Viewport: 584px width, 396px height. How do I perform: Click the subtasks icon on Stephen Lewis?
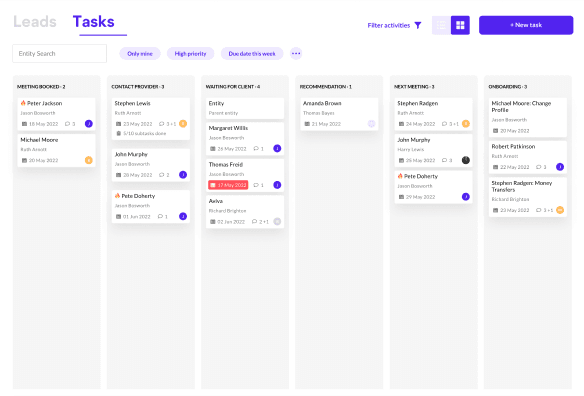(118, 133)
